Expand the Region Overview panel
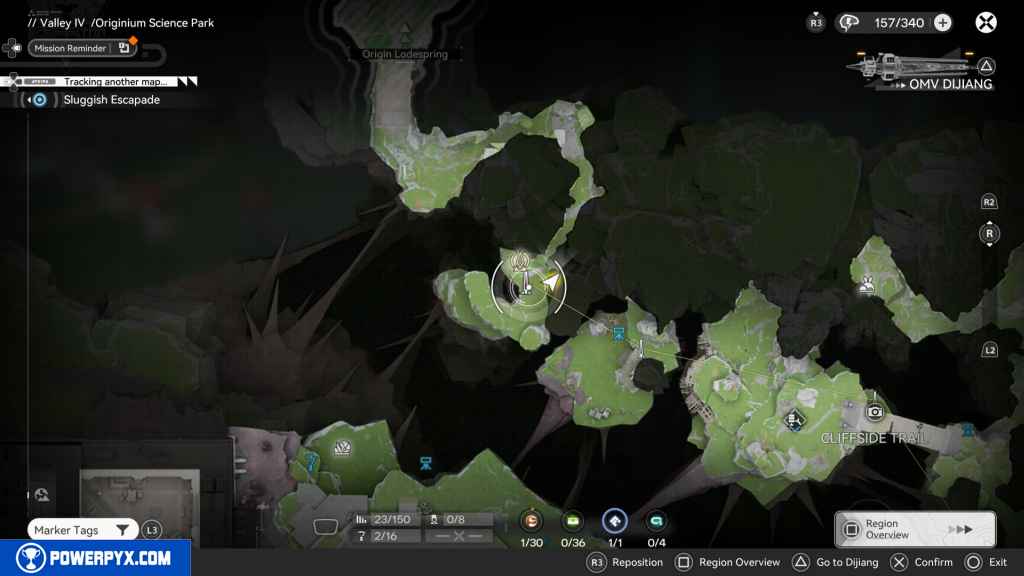The height and width of the screenshot is (576, 1024). coord(915,529)
